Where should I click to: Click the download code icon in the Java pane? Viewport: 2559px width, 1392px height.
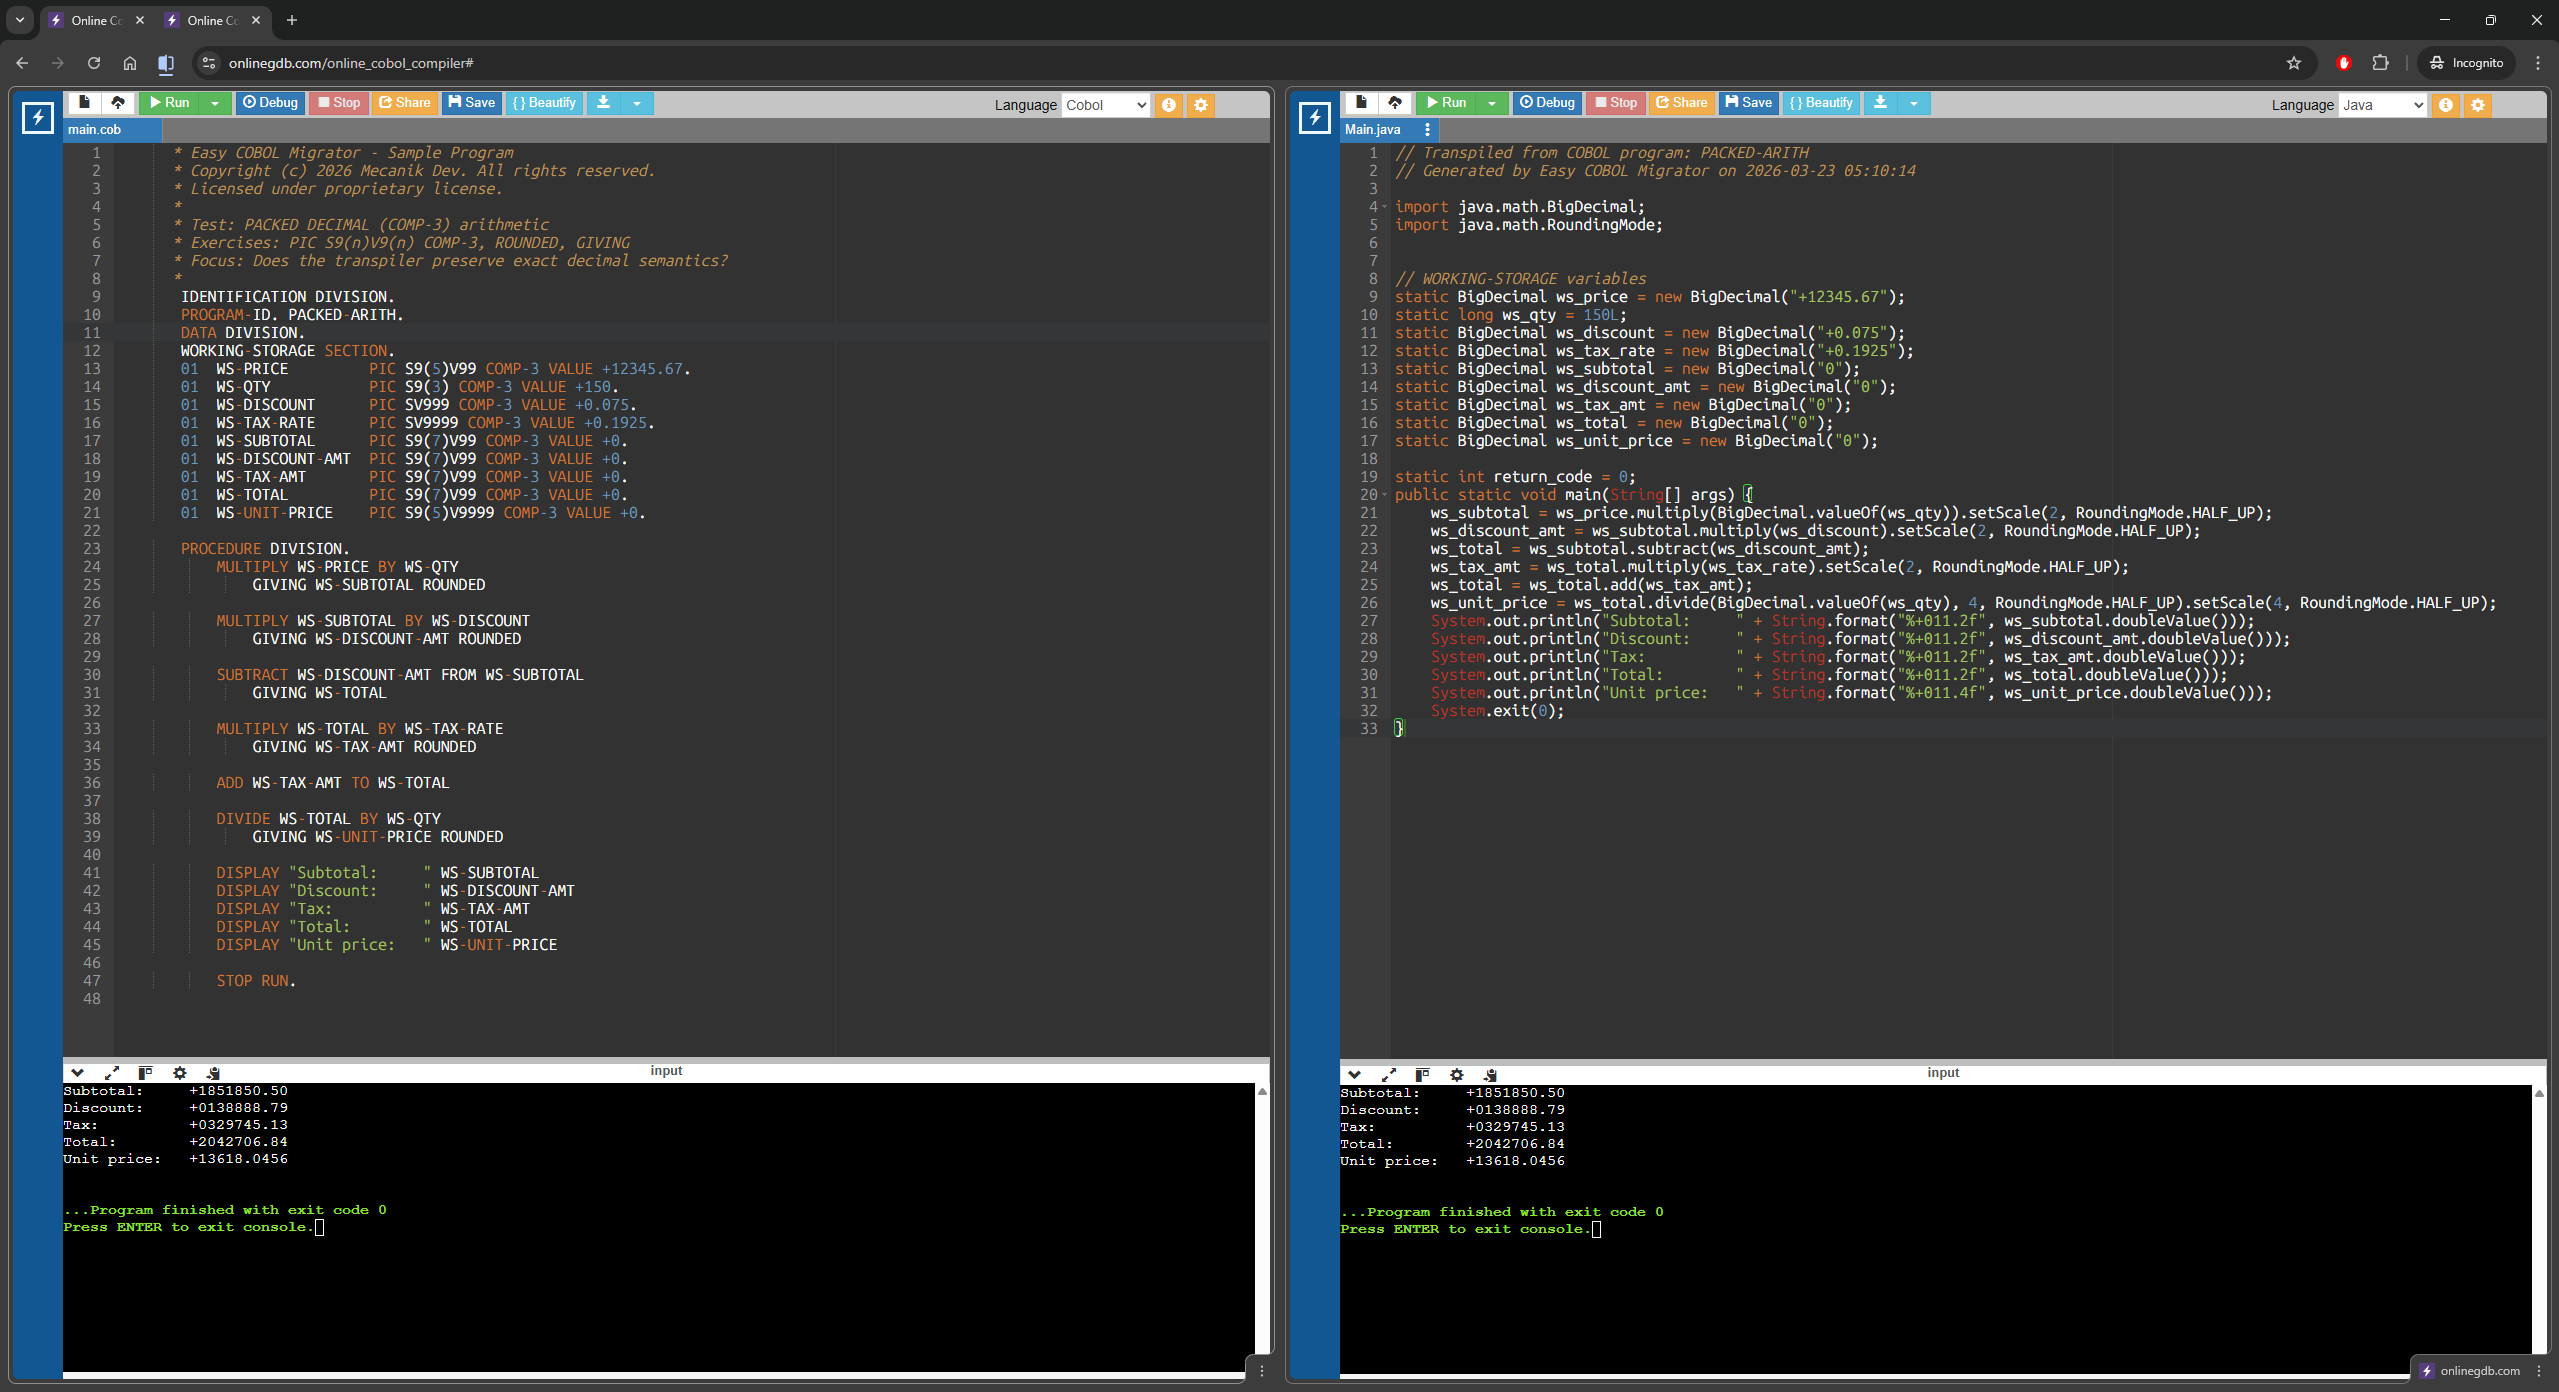coord(1880,102)
